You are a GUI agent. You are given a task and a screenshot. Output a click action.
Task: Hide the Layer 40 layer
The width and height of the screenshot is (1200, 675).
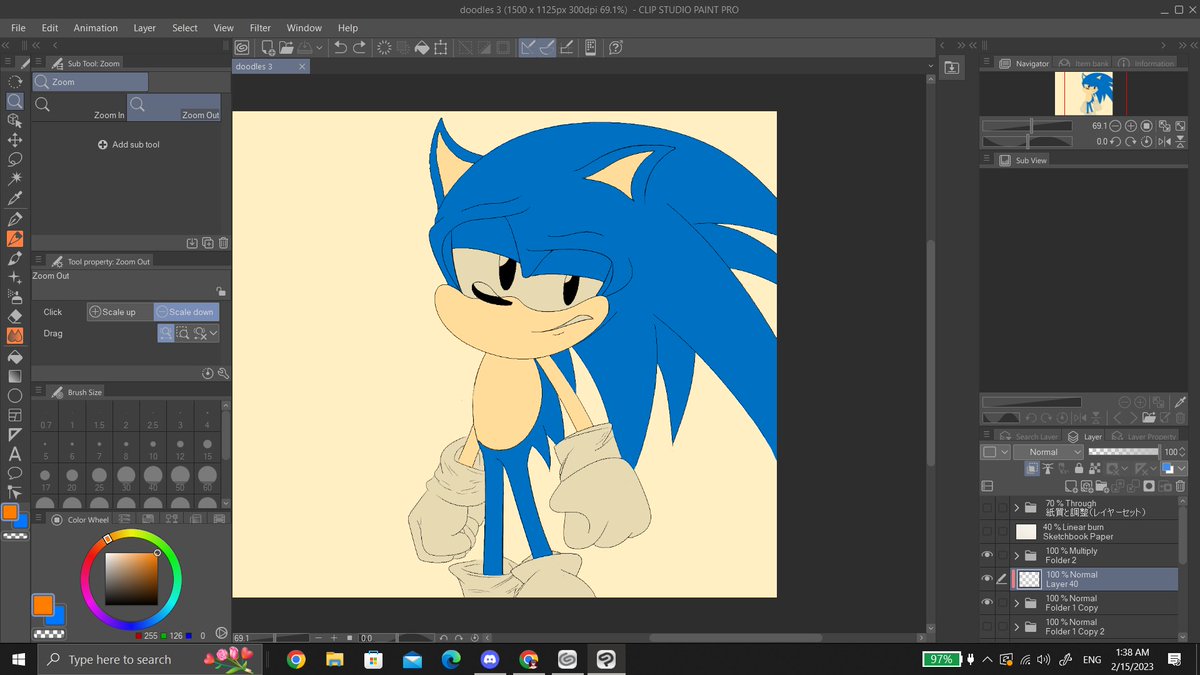tap(988, 578)
